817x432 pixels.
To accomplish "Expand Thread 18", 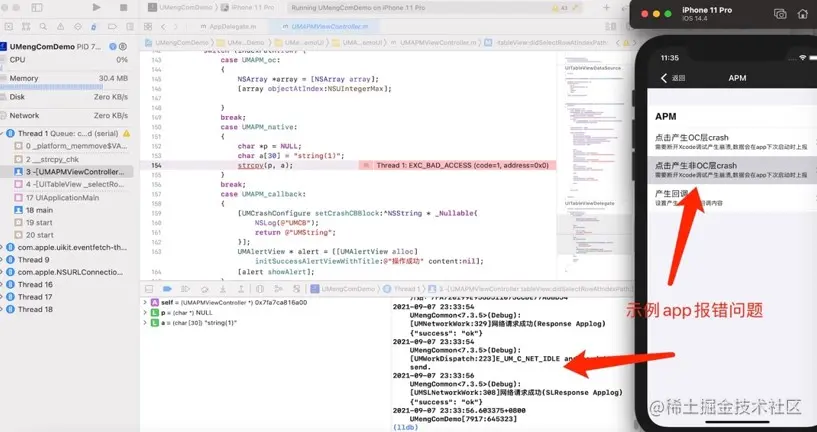I will 2,310.
